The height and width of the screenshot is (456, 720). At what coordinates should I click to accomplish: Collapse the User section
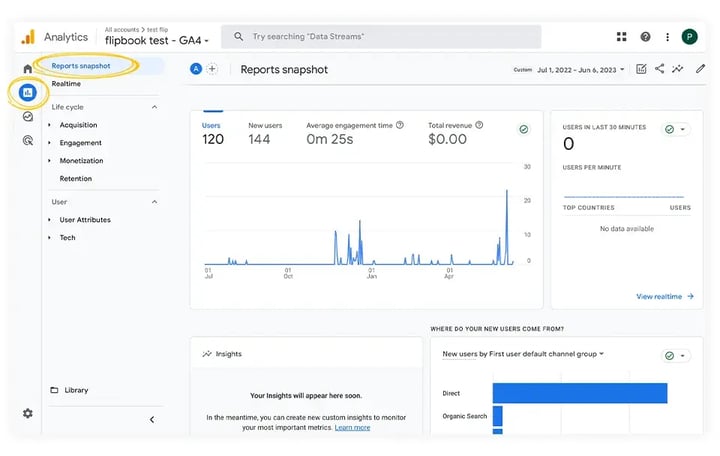(154, 202)
